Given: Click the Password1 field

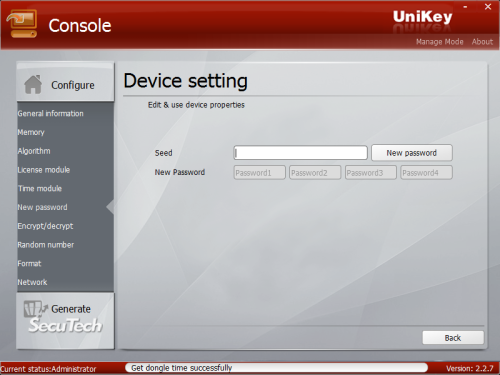Looking at the screenshot, I should pos(259,173).
